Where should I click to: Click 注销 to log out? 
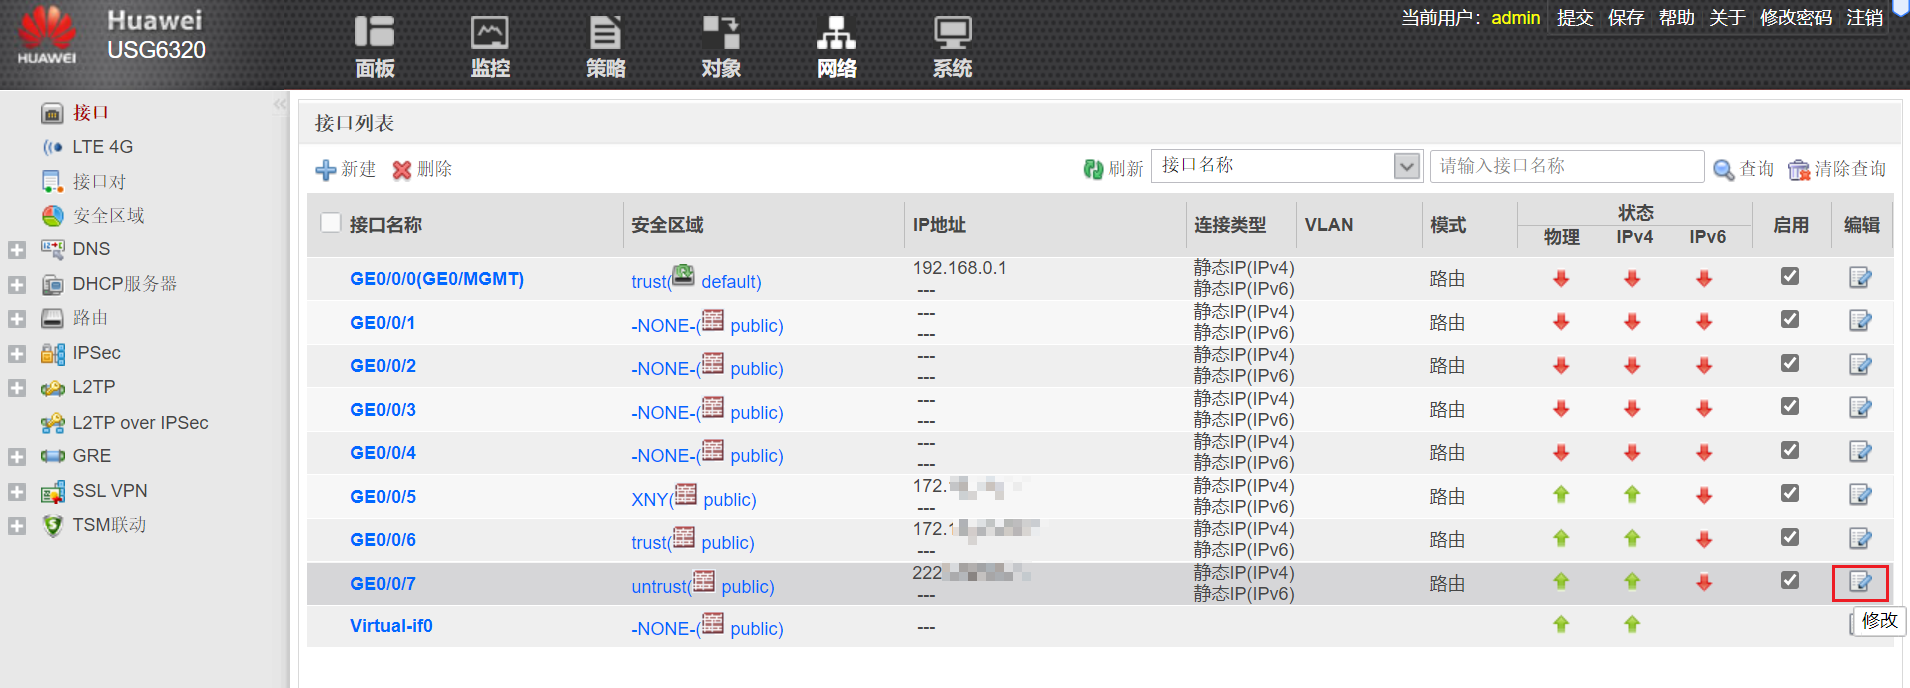click(x=1865, y=18)
